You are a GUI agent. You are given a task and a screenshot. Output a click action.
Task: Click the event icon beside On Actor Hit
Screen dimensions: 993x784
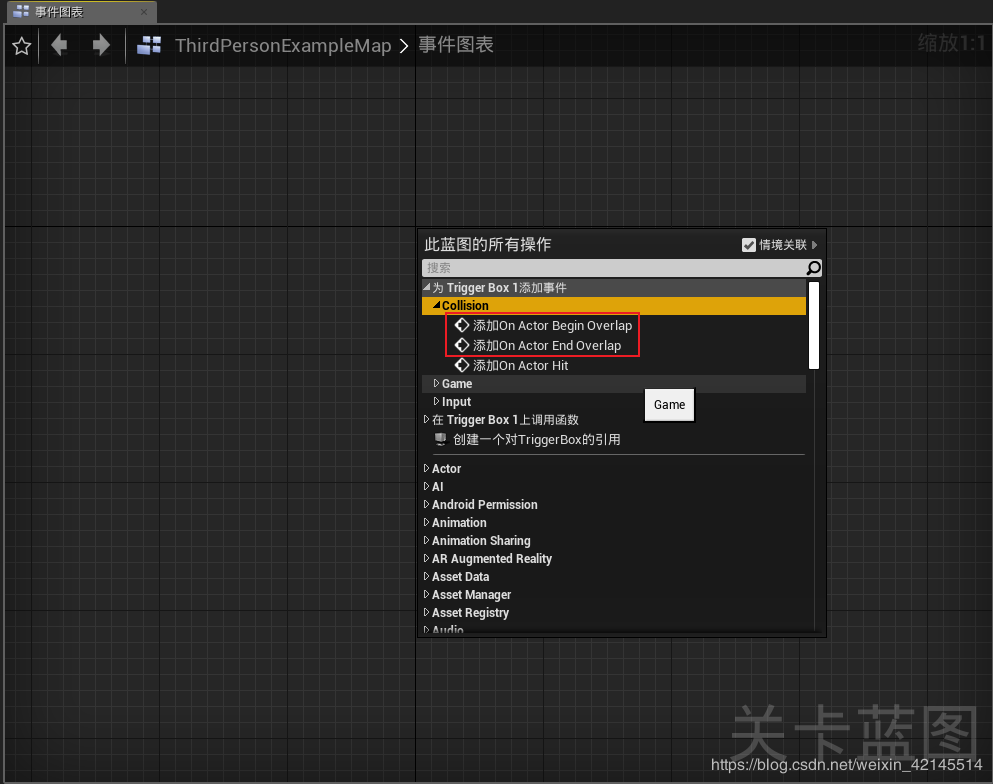pyautogui.click(x=462, y=365)
